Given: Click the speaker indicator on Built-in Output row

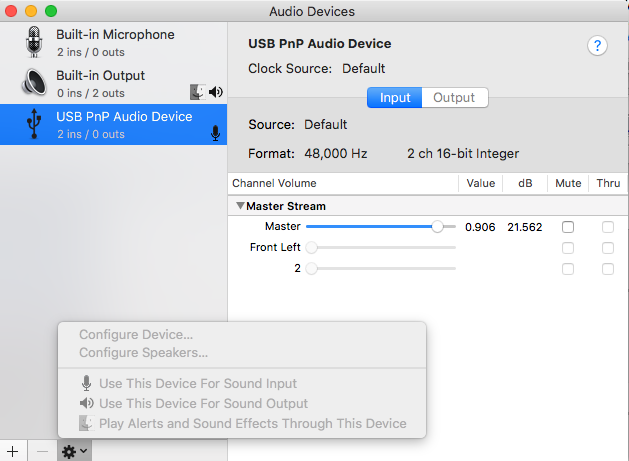Looking at the screenshot, I should click(215, 92).
